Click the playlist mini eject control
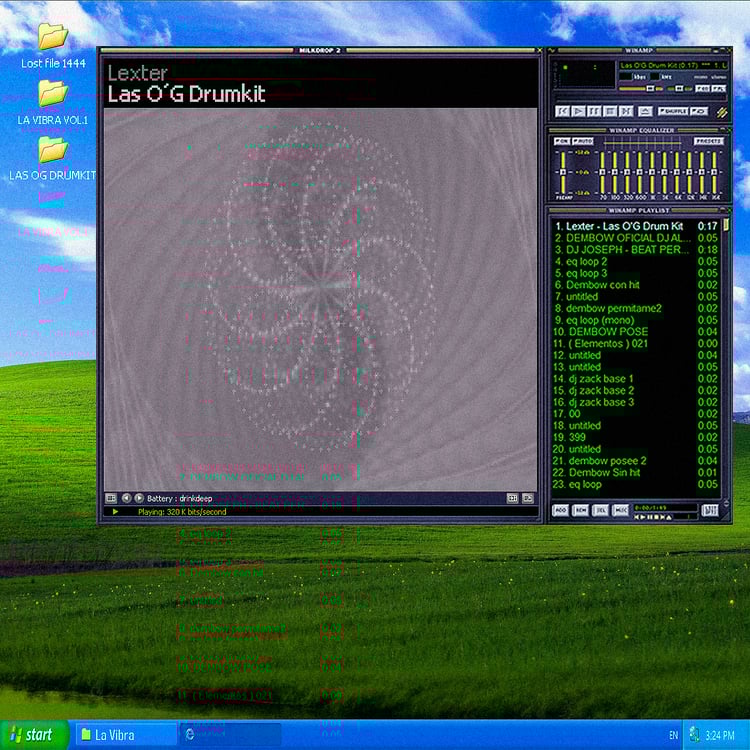Viewport: 750px width, 750px height. (669, 517)
